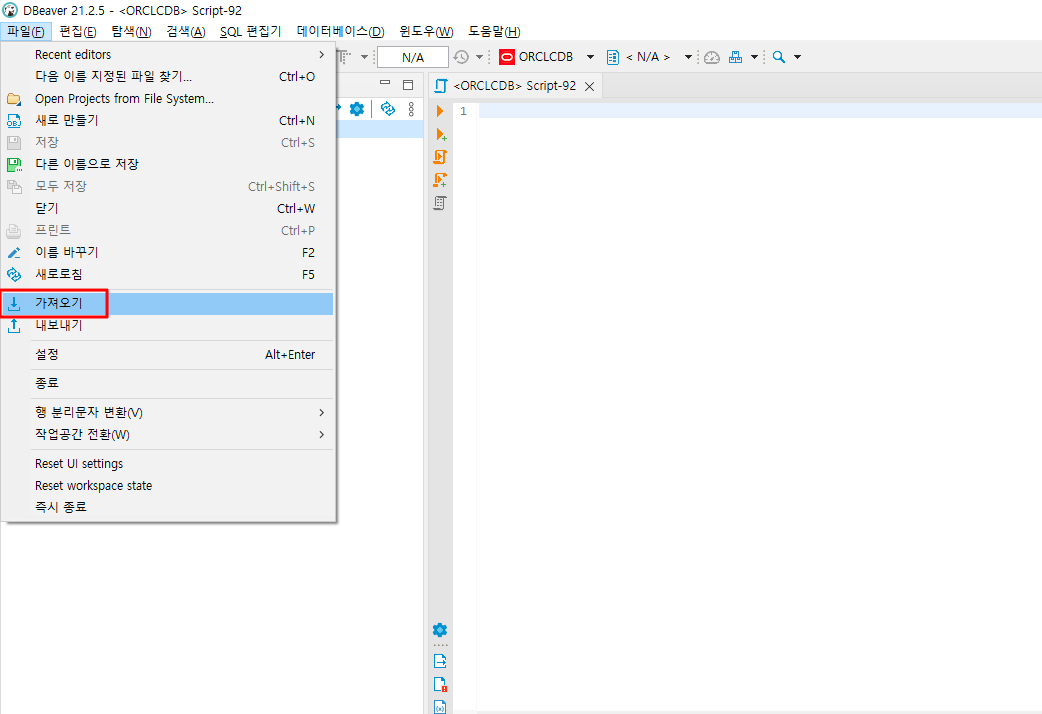Close the Script-92 editor tab

(589, 86)
